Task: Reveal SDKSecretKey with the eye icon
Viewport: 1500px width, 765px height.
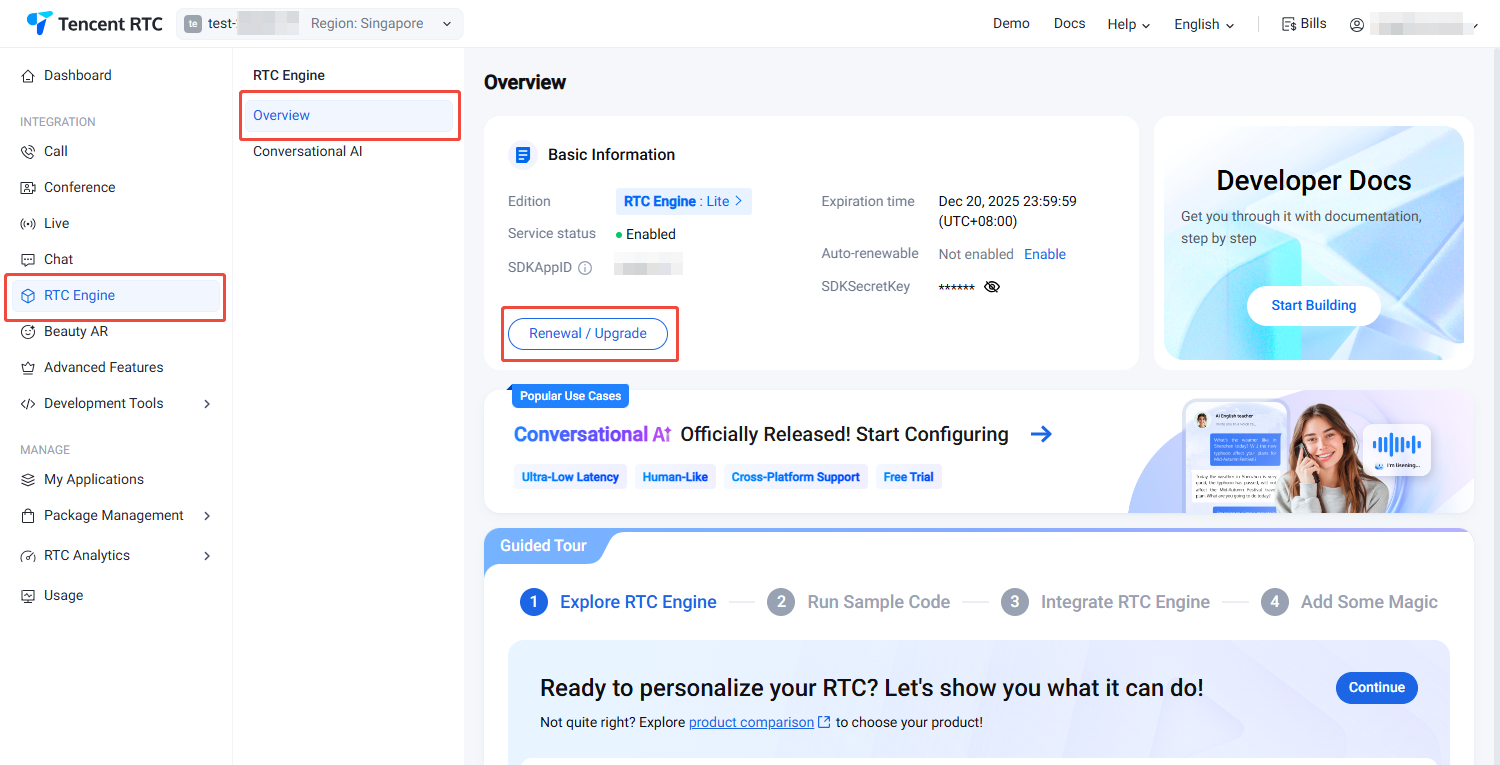Action: [x=991, y=287]
